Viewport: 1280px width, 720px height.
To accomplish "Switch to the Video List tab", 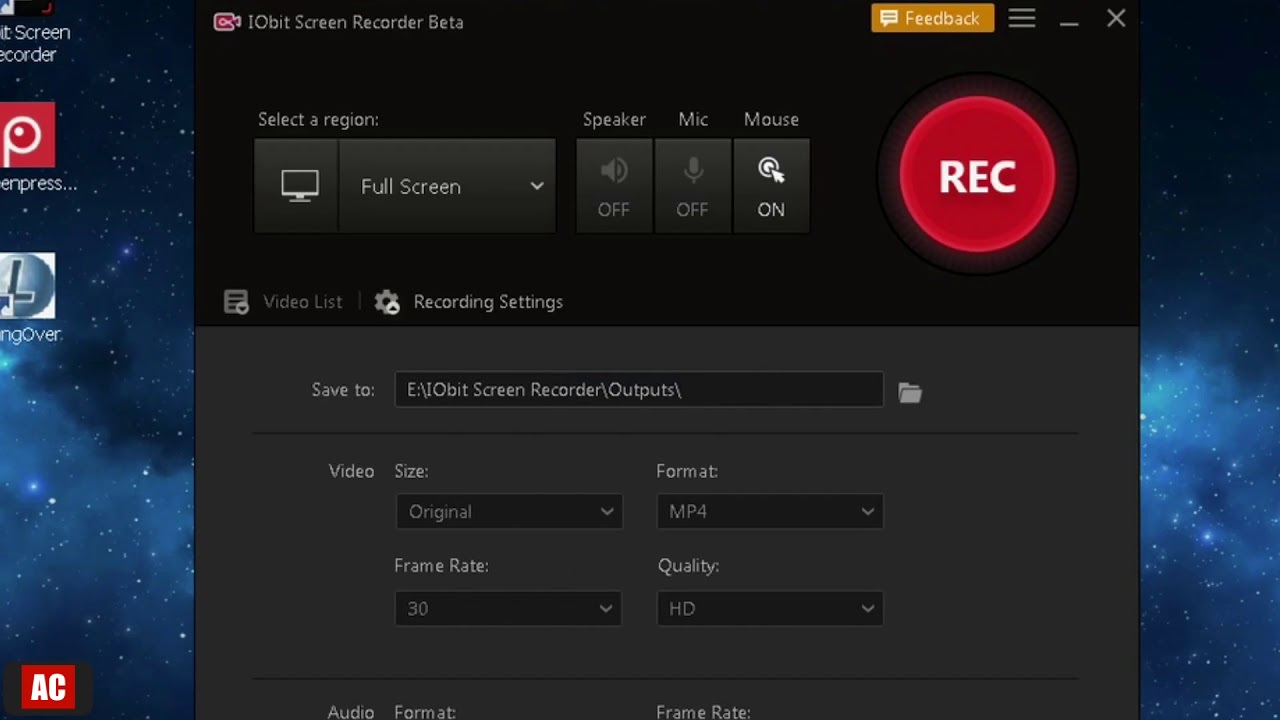I will click(283, 302).
